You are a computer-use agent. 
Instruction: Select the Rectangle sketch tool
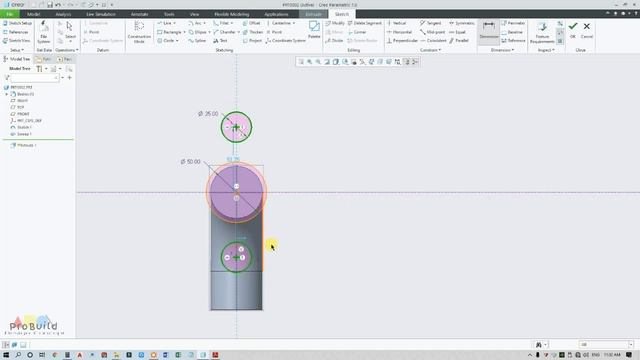coord(169,32)
